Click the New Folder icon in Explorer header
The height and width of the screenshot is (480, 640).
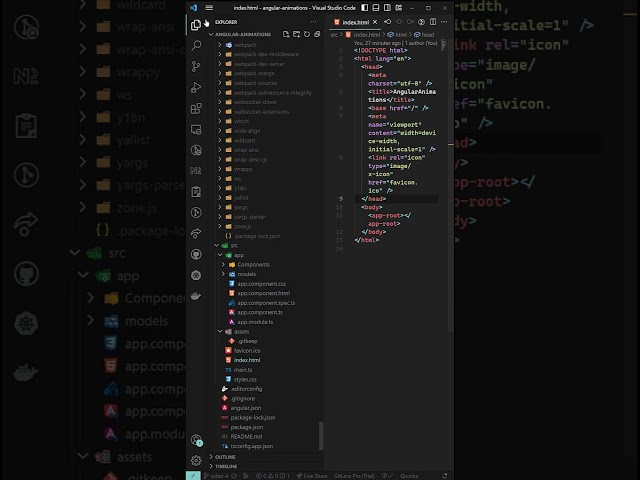click(296, 34)
